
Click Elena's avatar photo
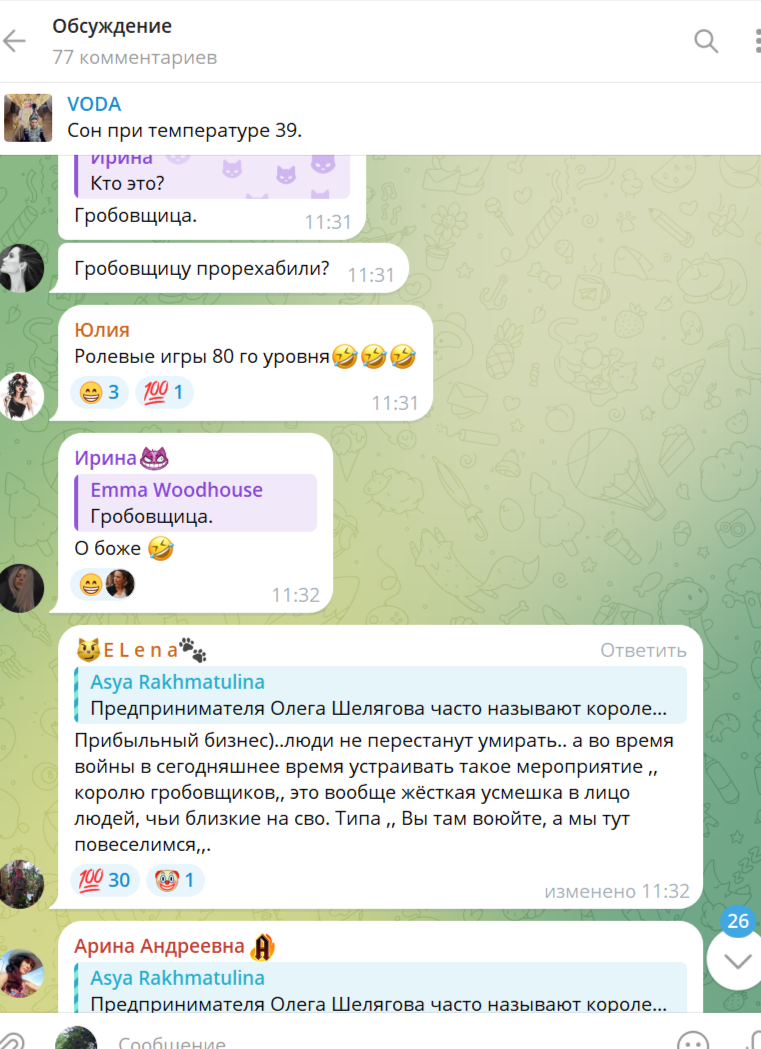[x=21, y=884]
